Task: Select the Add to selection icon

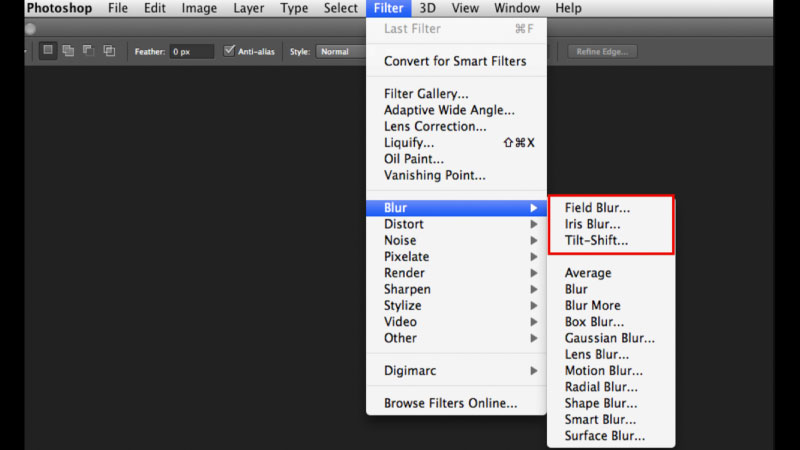Action: pos(68,51)
